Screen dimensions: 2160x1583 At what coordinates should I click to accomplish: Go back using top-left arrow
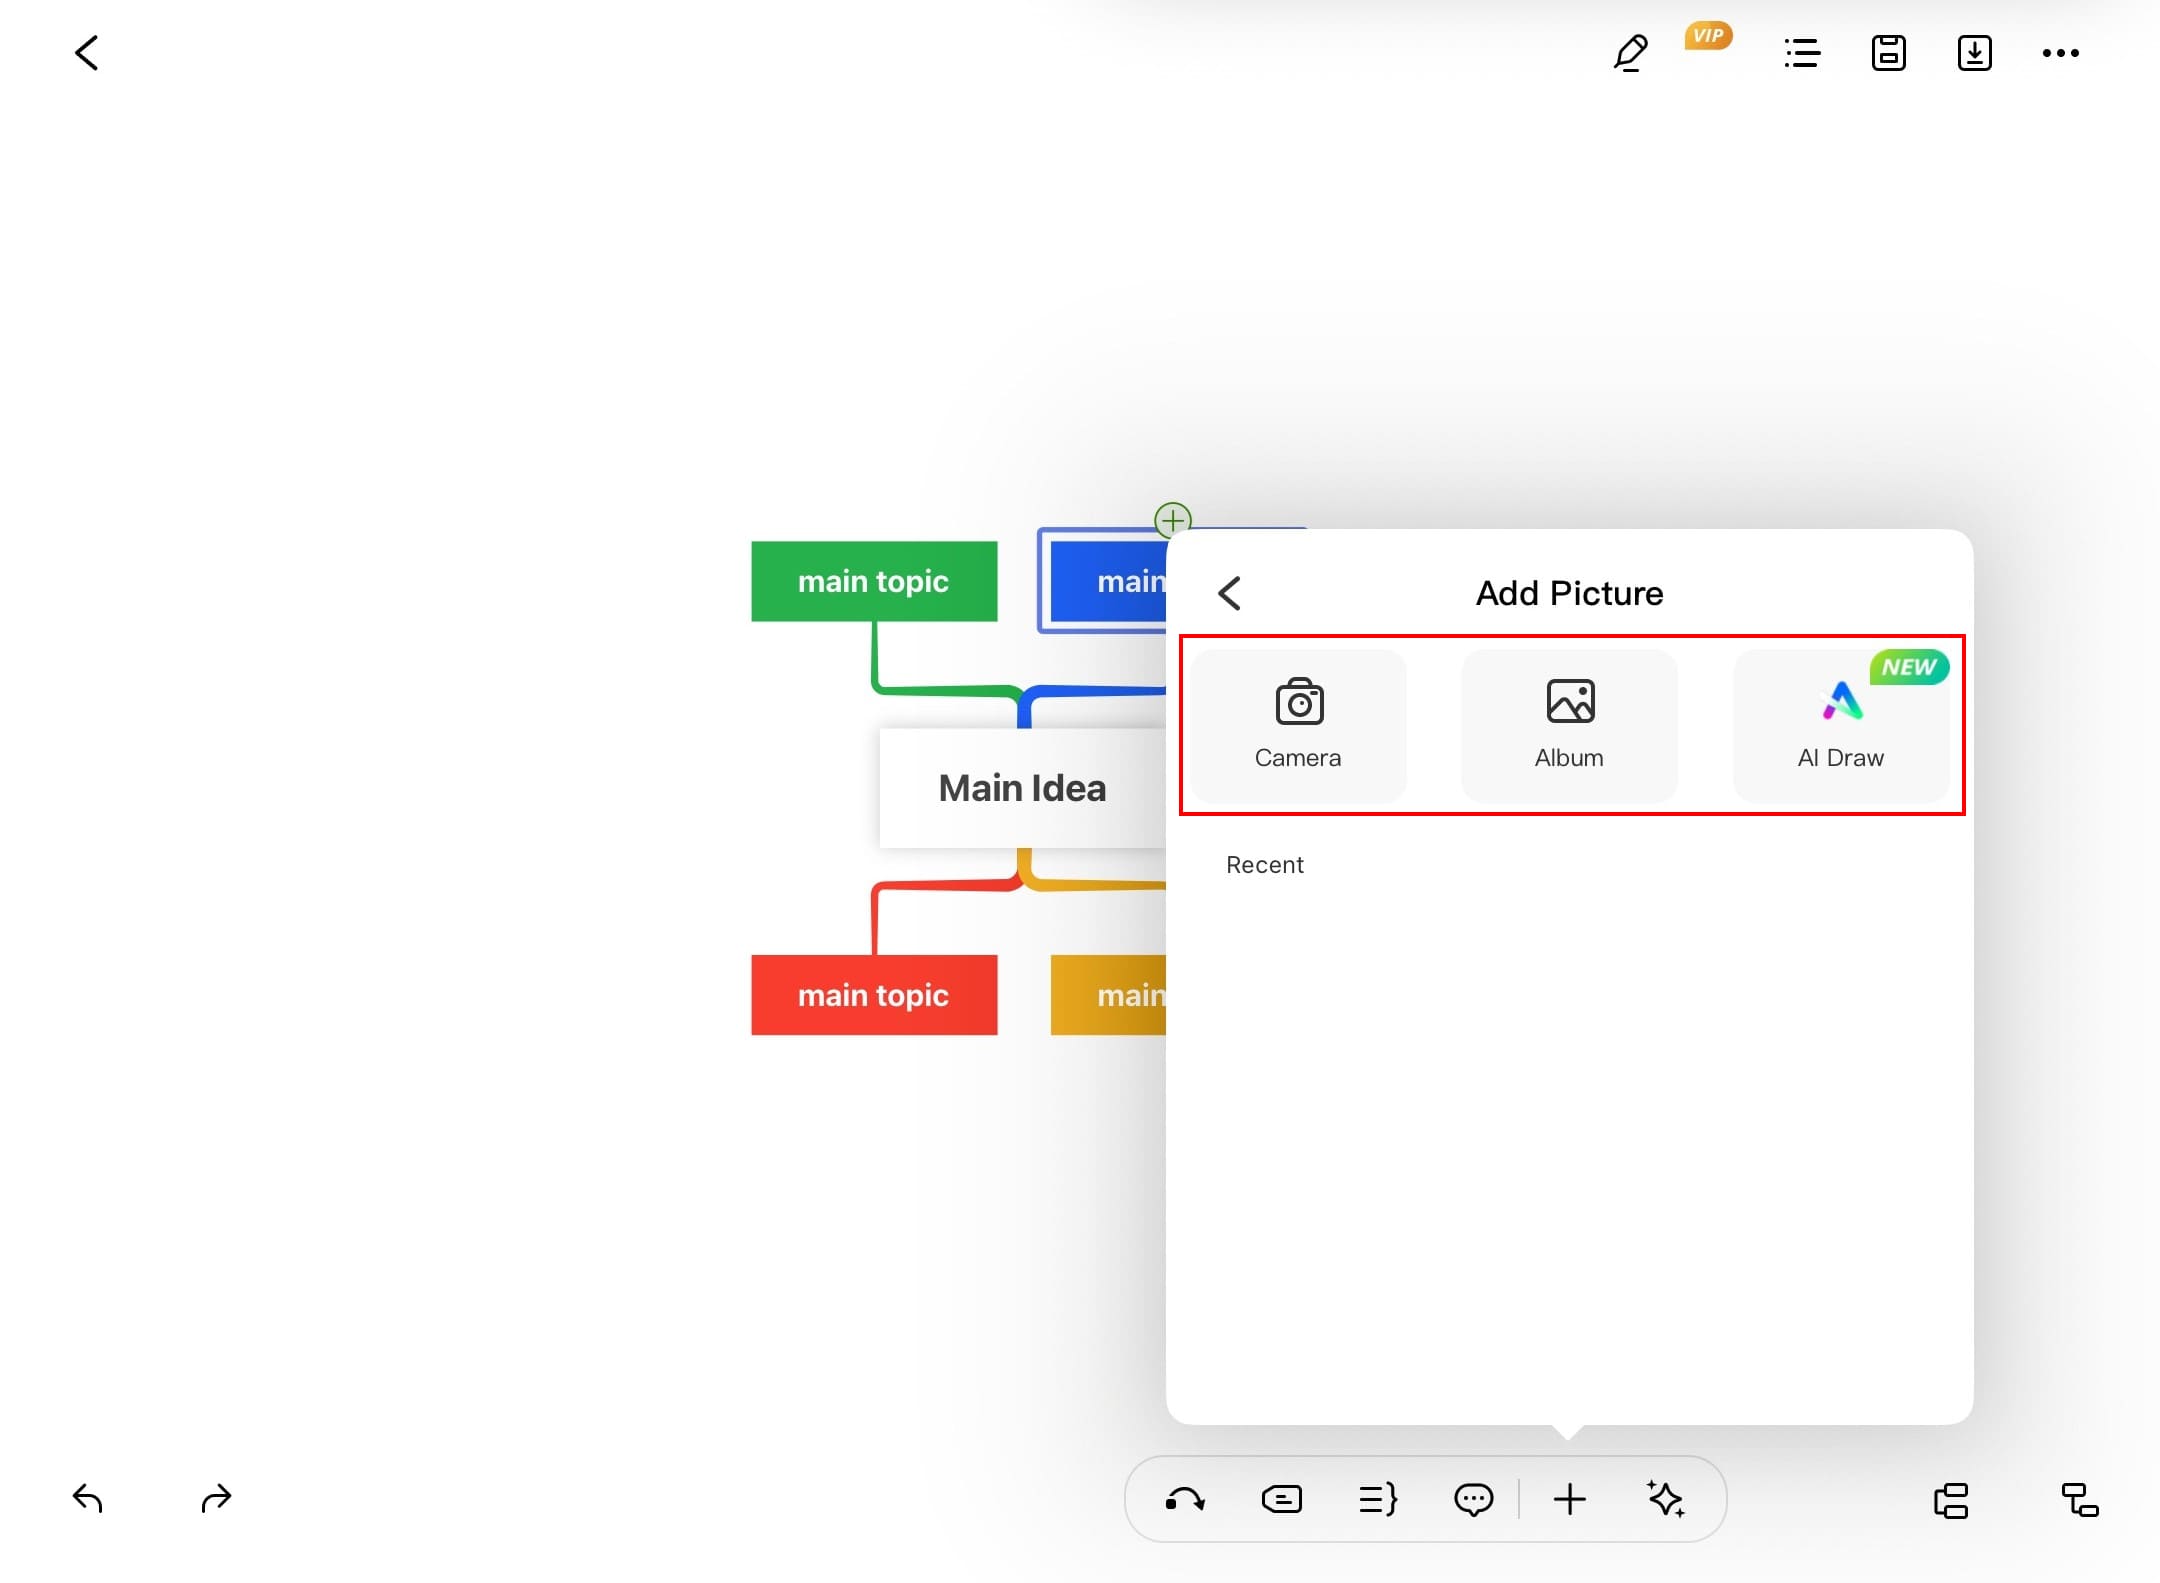87,53
